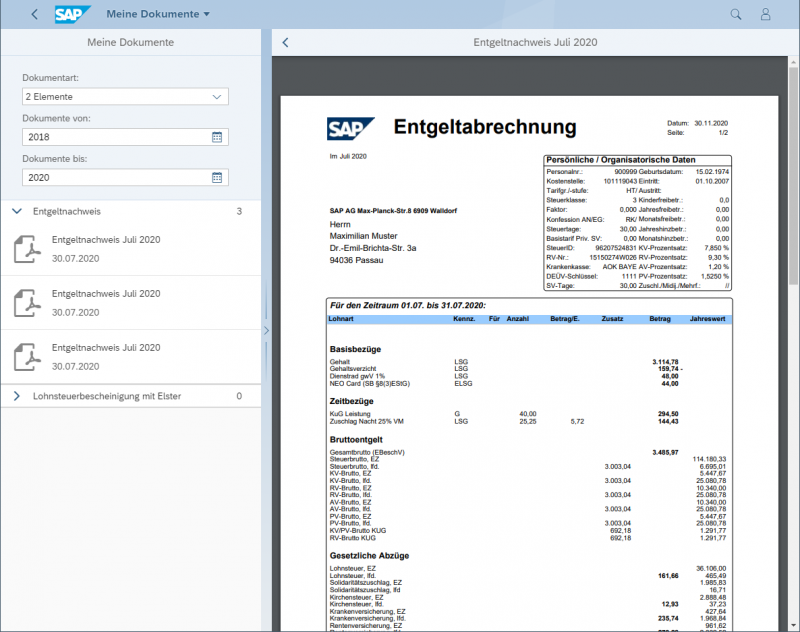This screenshot has height=632, width=800.
Task: Click the Gehalt amount 3.114,78
Action: pos(665,362)
